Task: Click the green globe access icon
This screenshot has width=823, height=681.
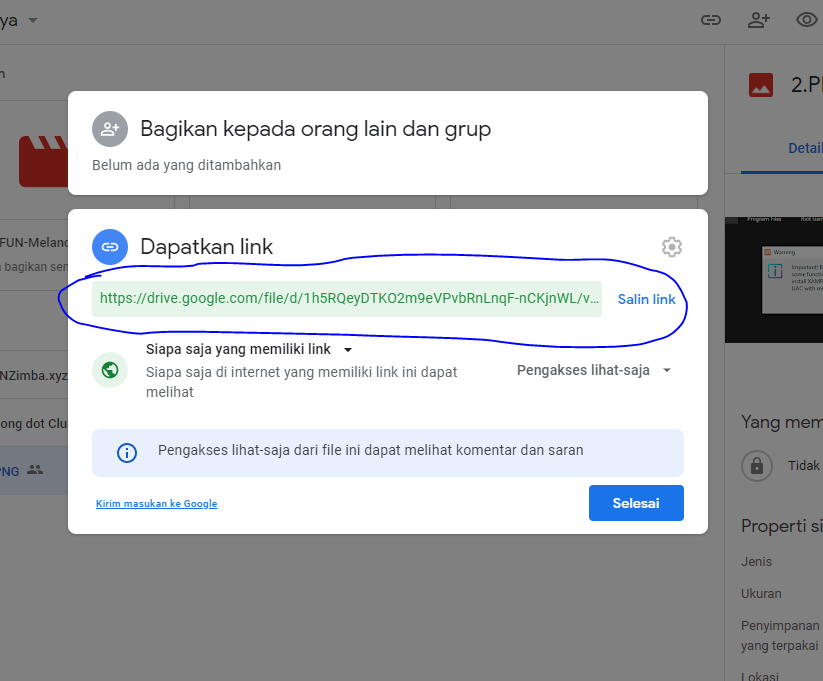Action: tap(110, 370)
